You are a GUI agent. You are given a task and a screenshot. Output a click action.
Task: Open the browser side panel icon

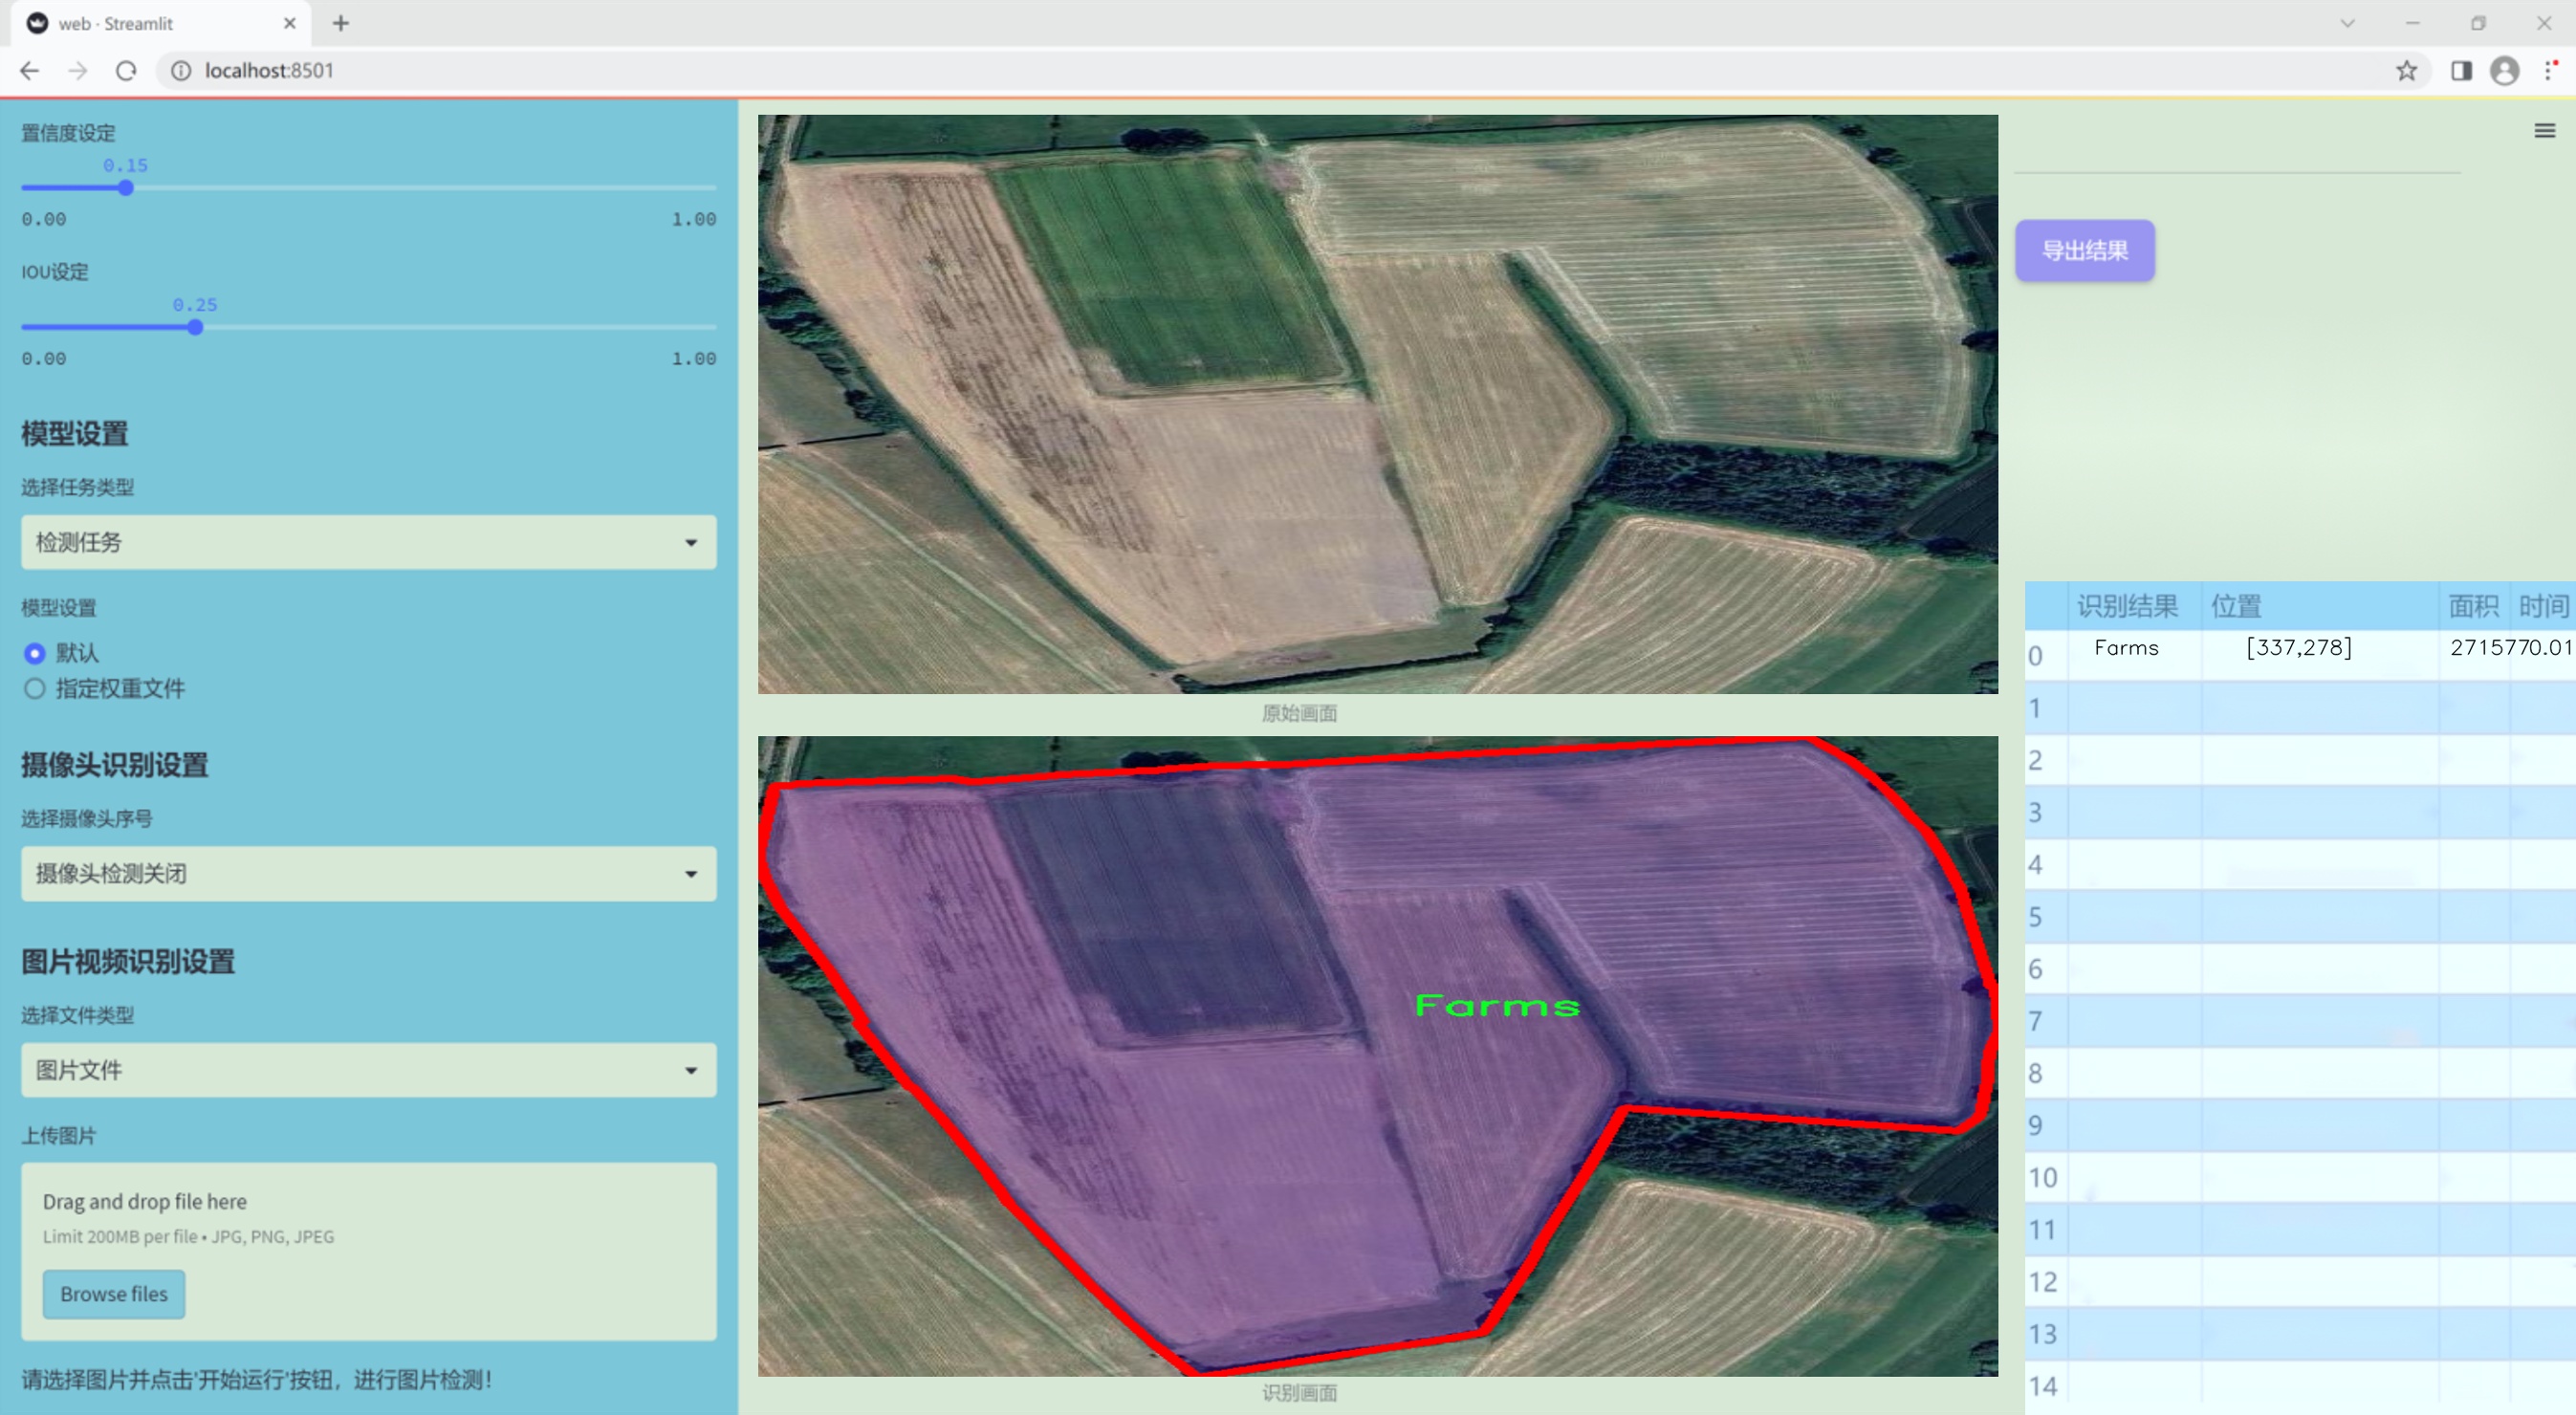tap(2461, 71)
